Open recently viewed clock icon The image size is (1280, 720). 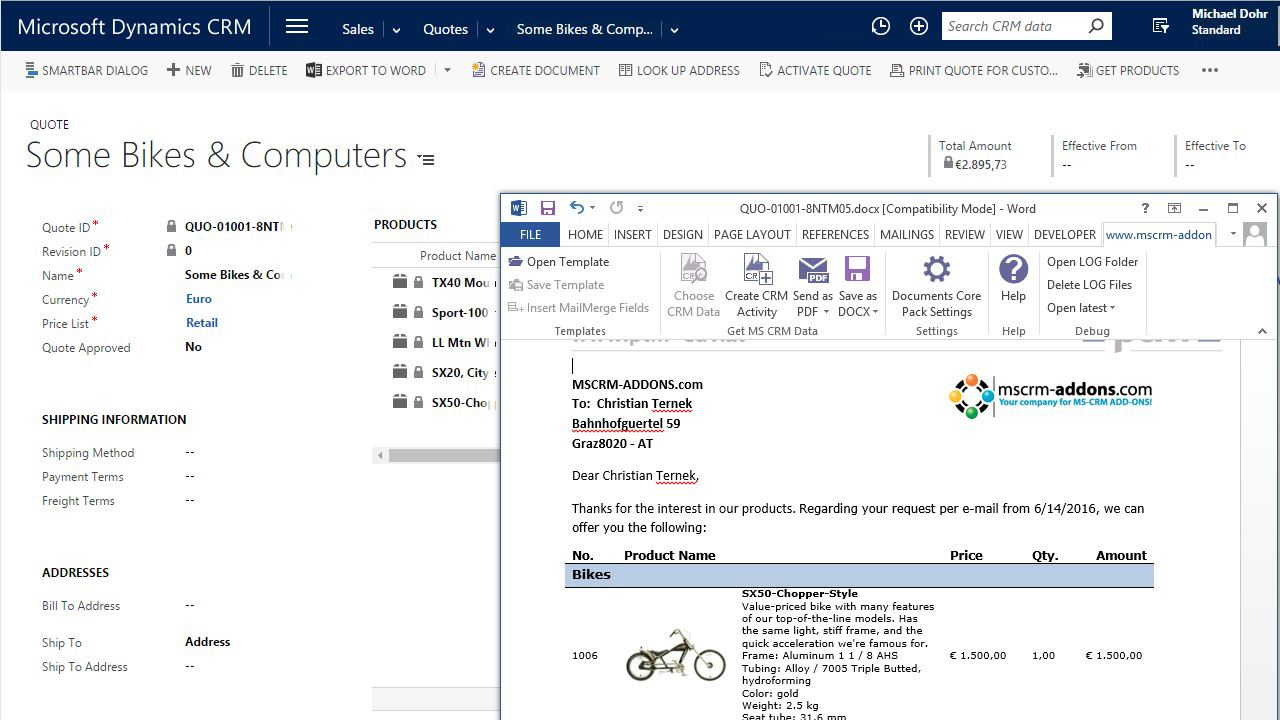pyautogui.click(x=881, y=27)
